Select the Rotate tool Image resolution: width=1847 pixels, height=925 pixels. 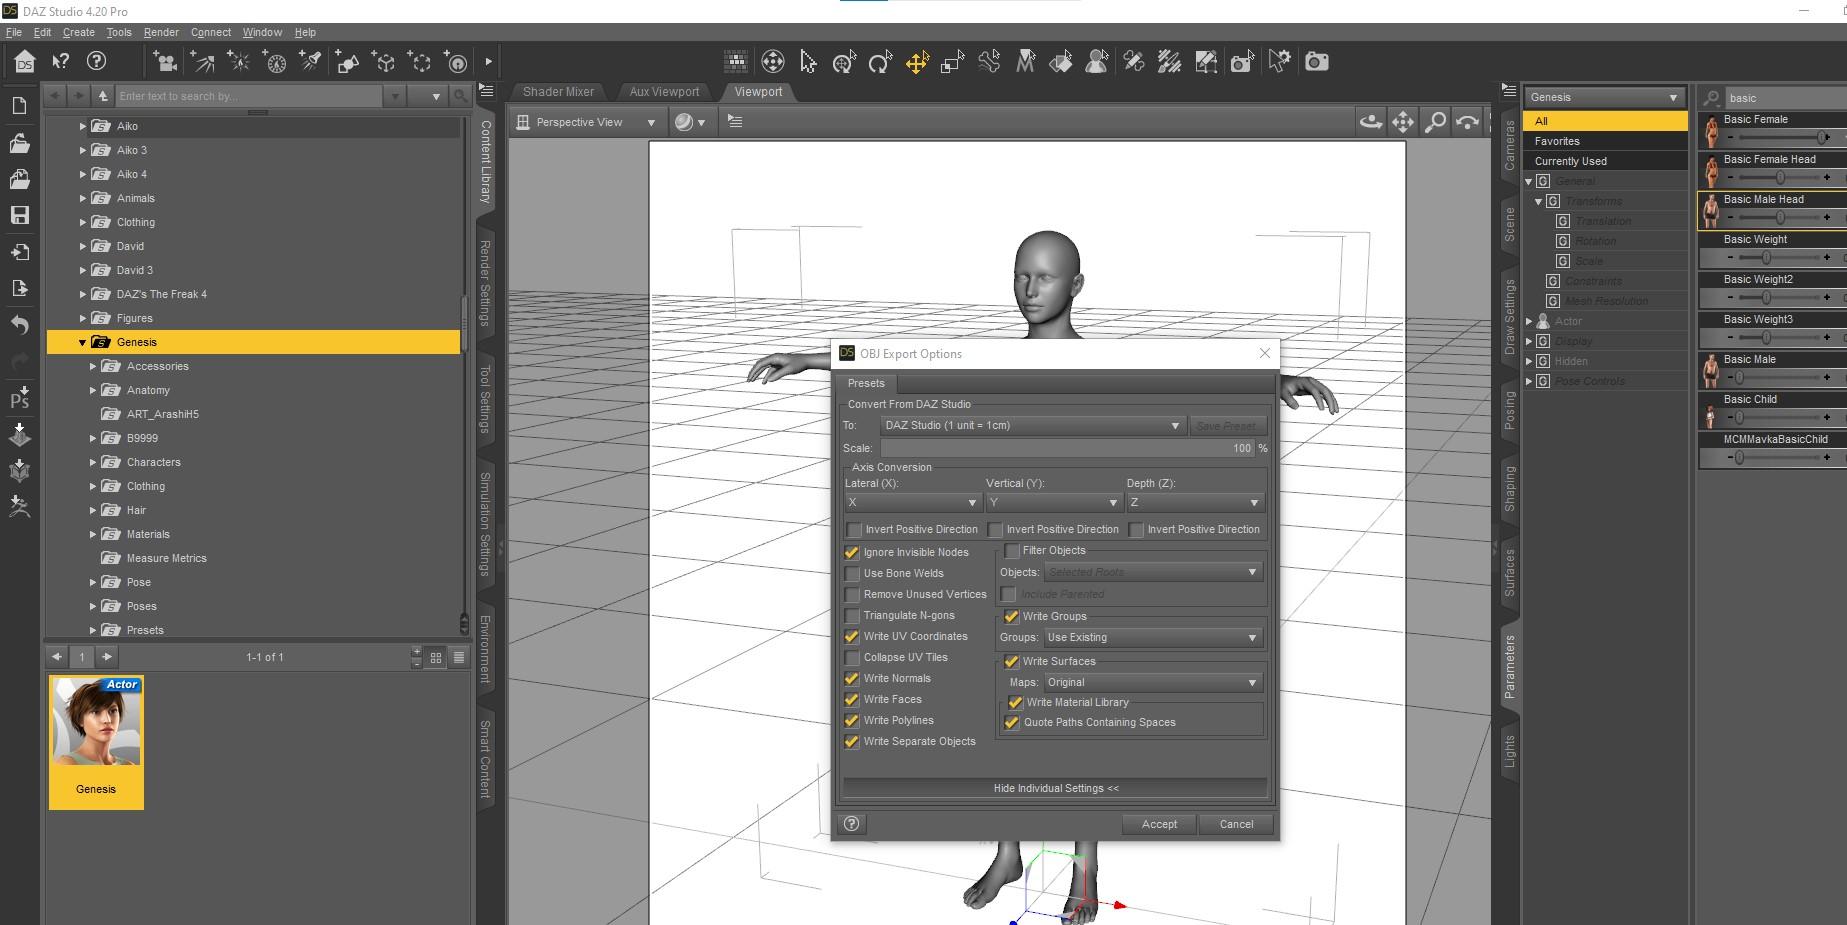pos(880,62)
